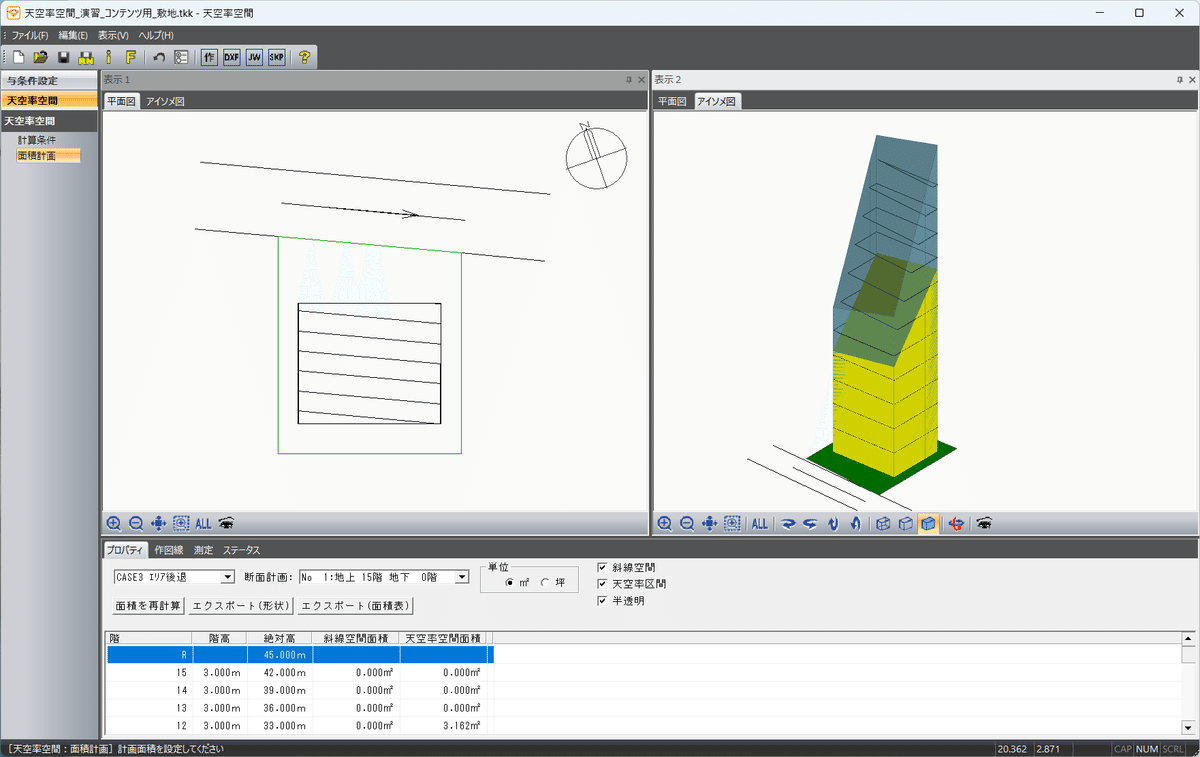Screen dimensions: 1200x757
Task: Select table row for floor 15
Action: 300,673
